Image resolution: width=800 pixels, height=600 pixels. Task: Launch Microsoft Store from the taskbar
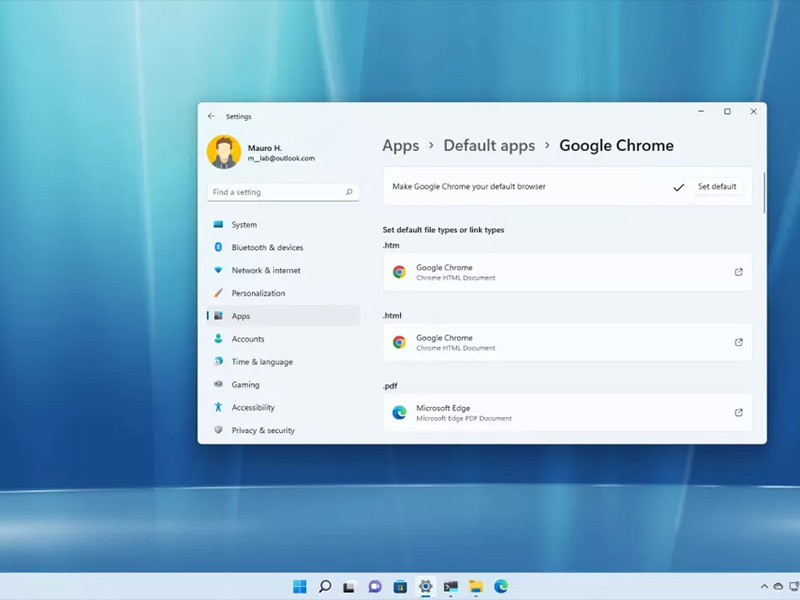pyautogui.click(x=400, y=587)
